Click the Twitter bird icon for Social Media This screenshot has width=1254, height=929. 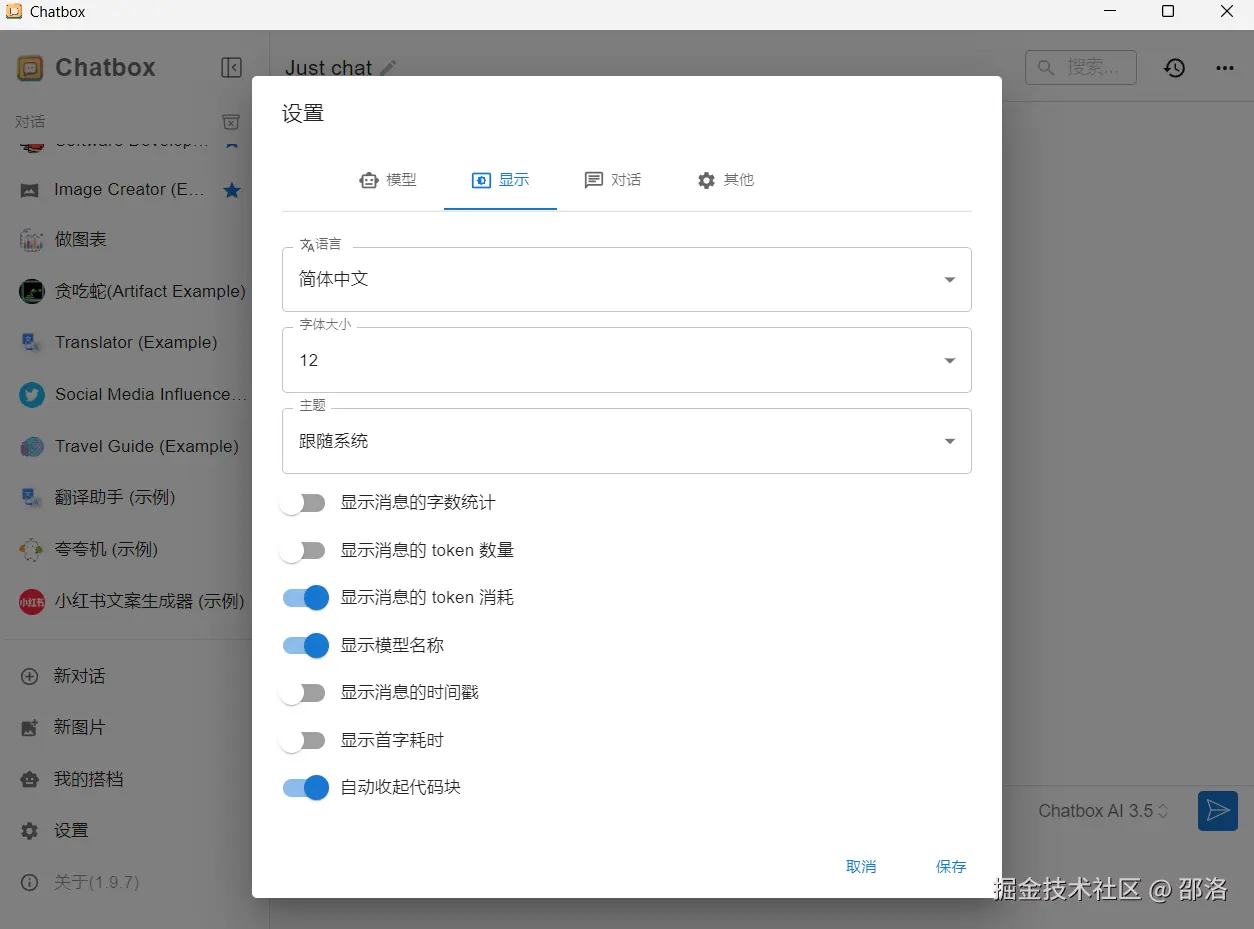point(32,395)
